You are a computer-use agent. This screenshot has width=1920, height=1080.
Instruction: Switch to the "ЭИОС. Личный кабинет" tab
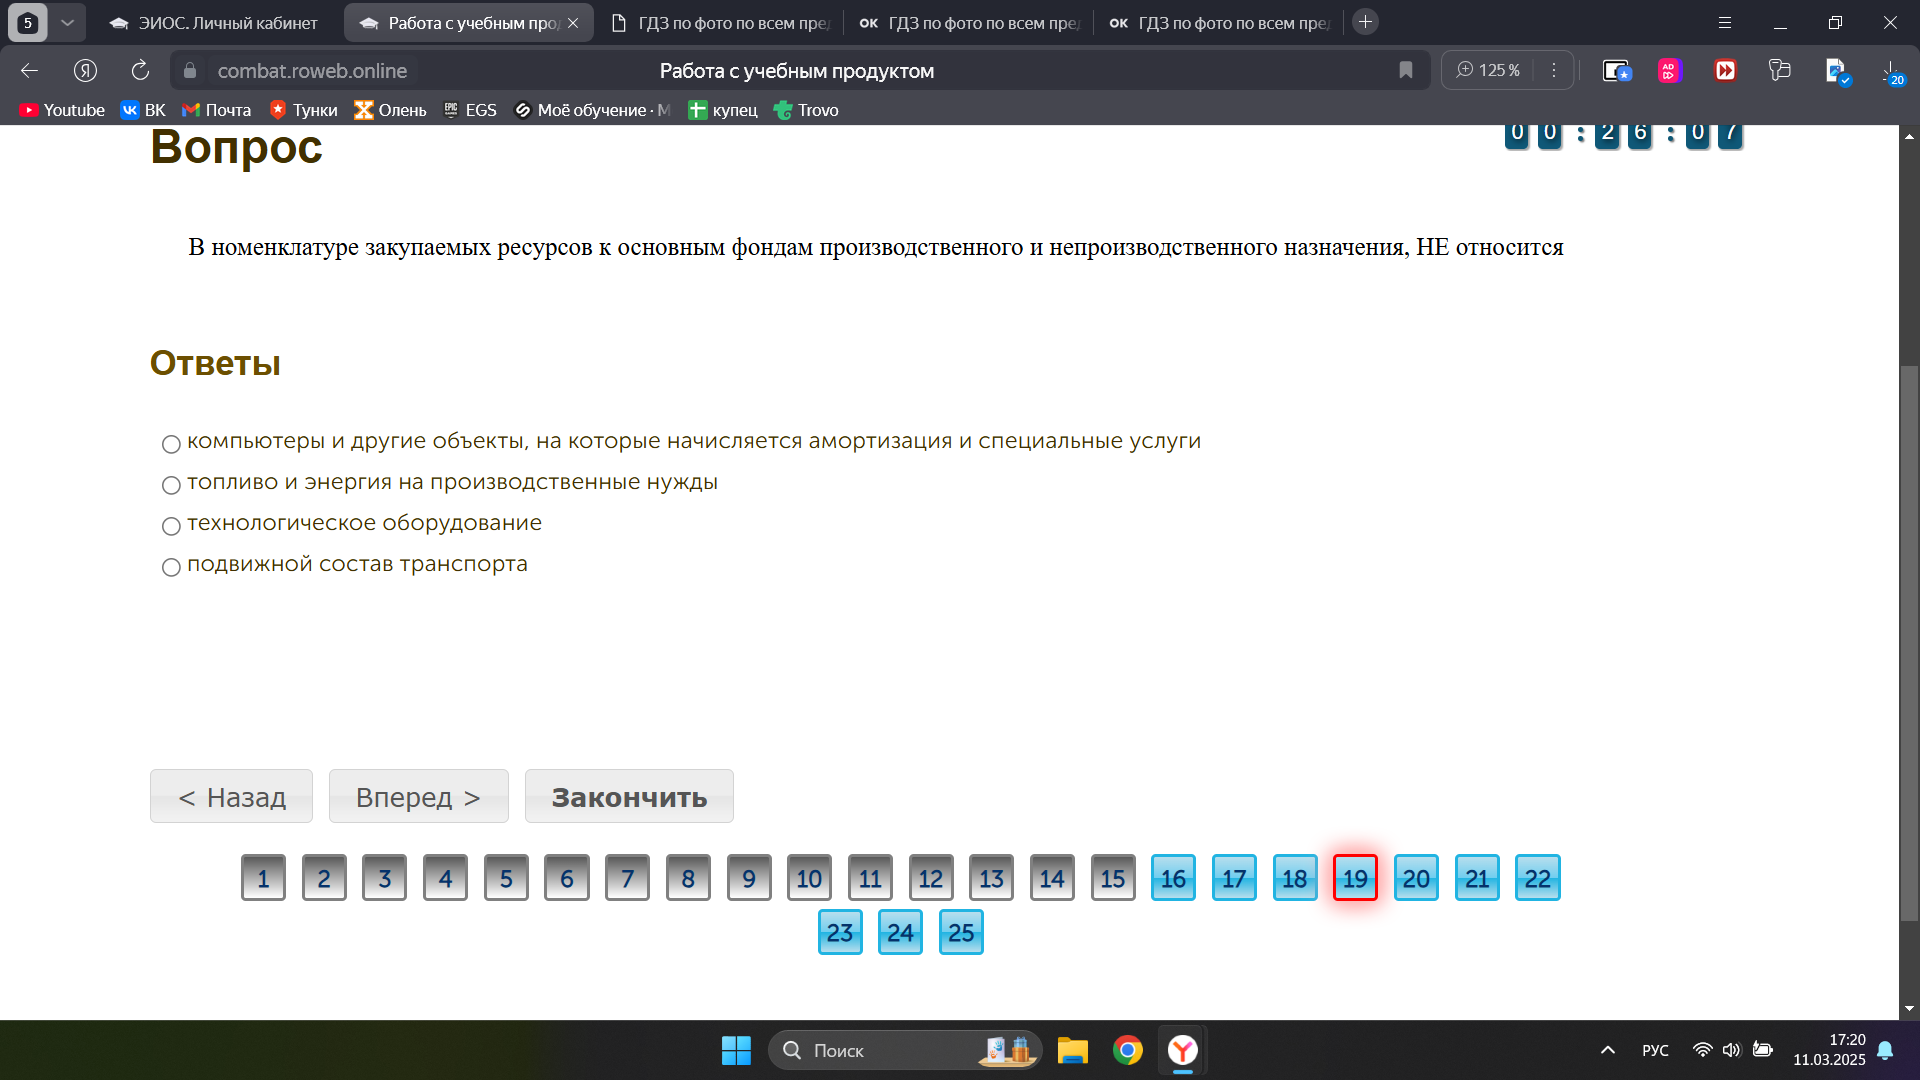(x=214, y=23)
